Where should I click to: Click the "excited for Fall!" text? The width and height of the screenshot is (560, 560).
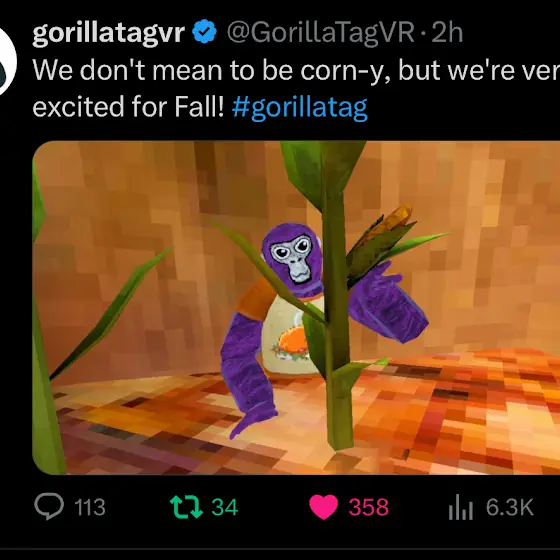point(128,106)
